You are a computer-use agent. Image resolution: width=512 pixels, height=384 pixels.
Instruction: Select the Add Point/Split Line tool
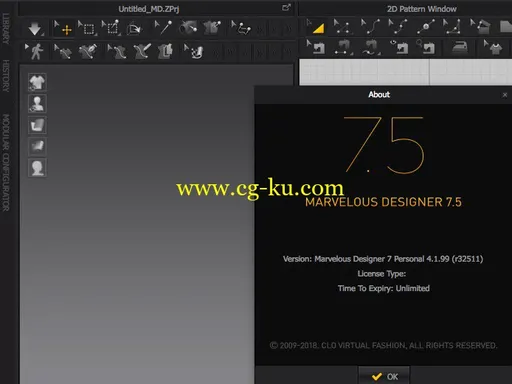426,27
